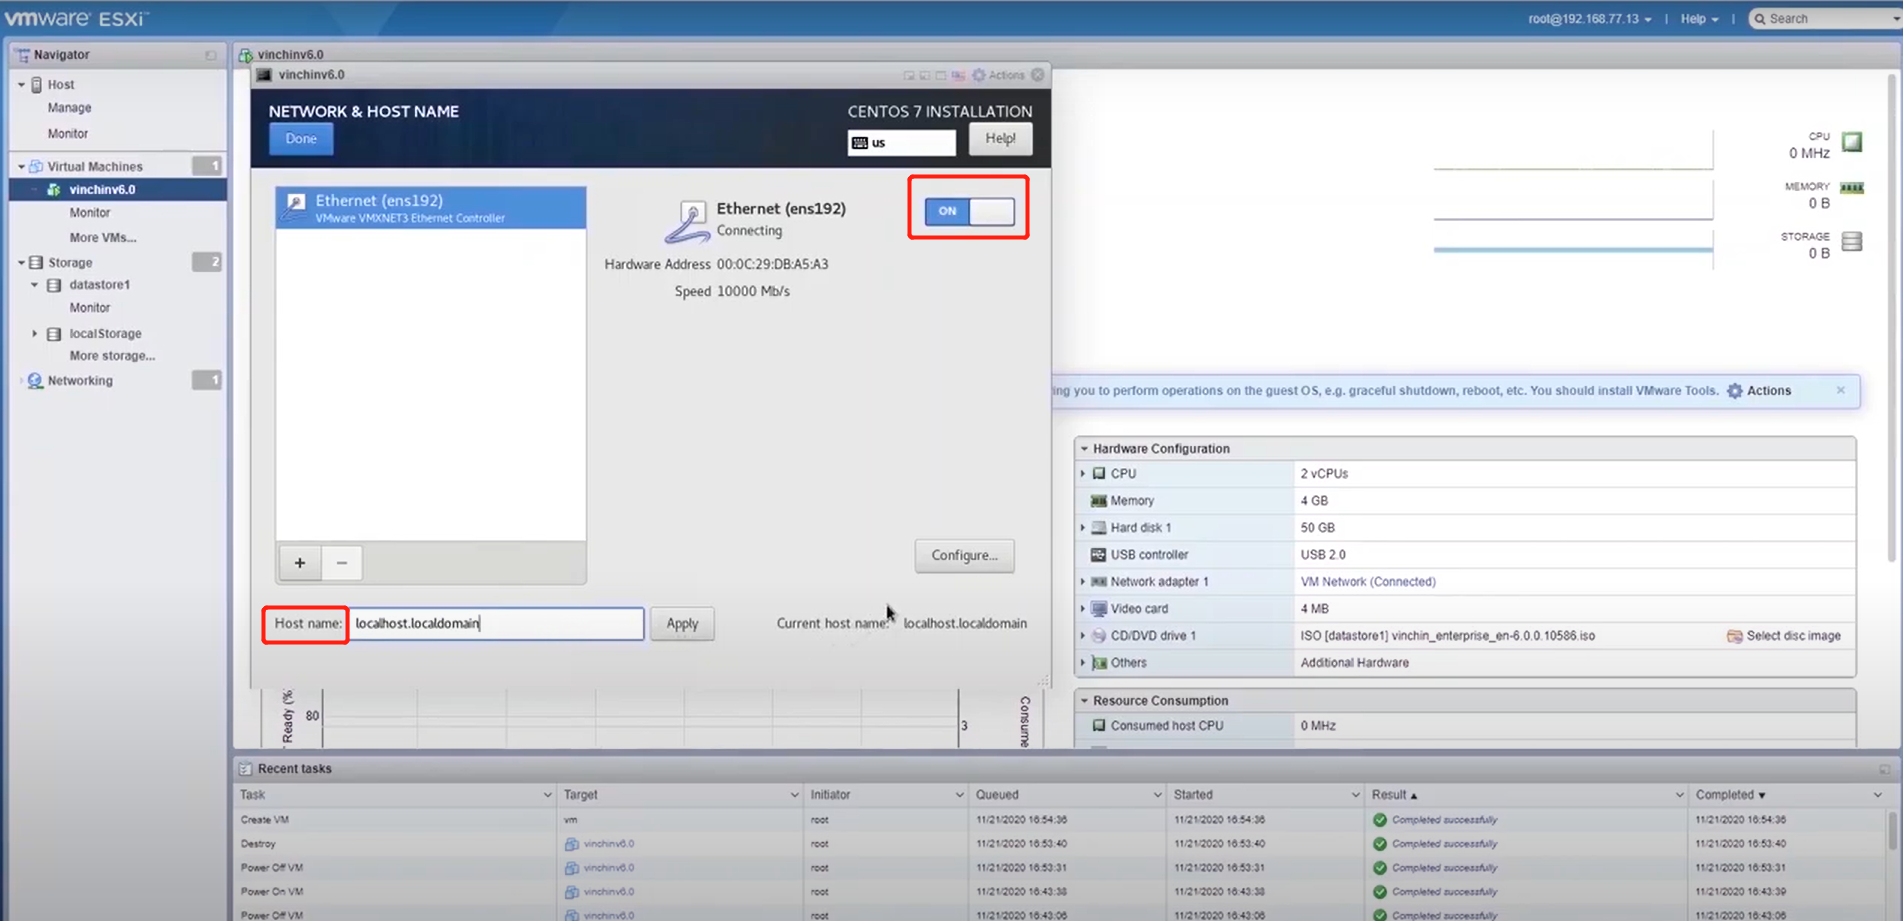The image size is (1903, 921).
Task: Expand the localStorage tree node
Action: point(34,334)
